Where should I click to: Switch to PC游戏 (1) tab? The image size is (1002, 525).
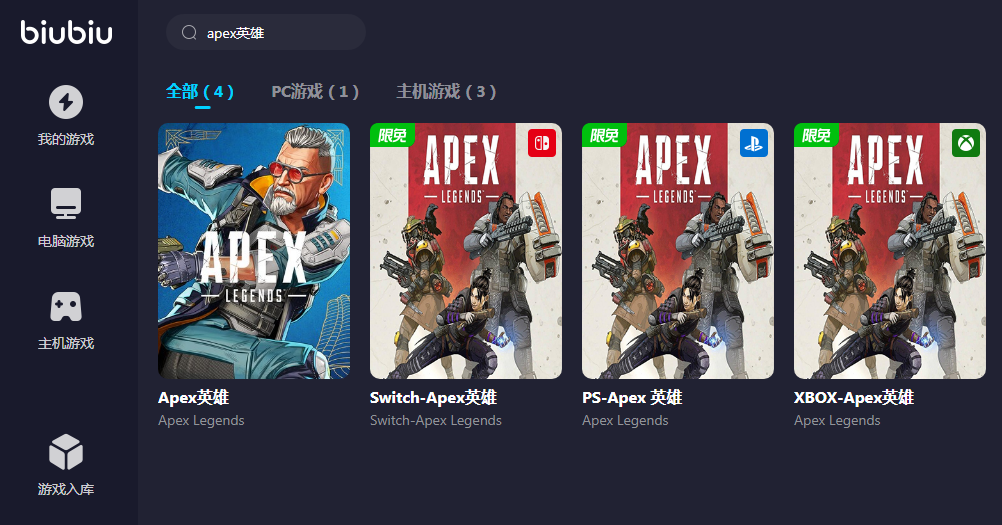[x=315, y=91]
